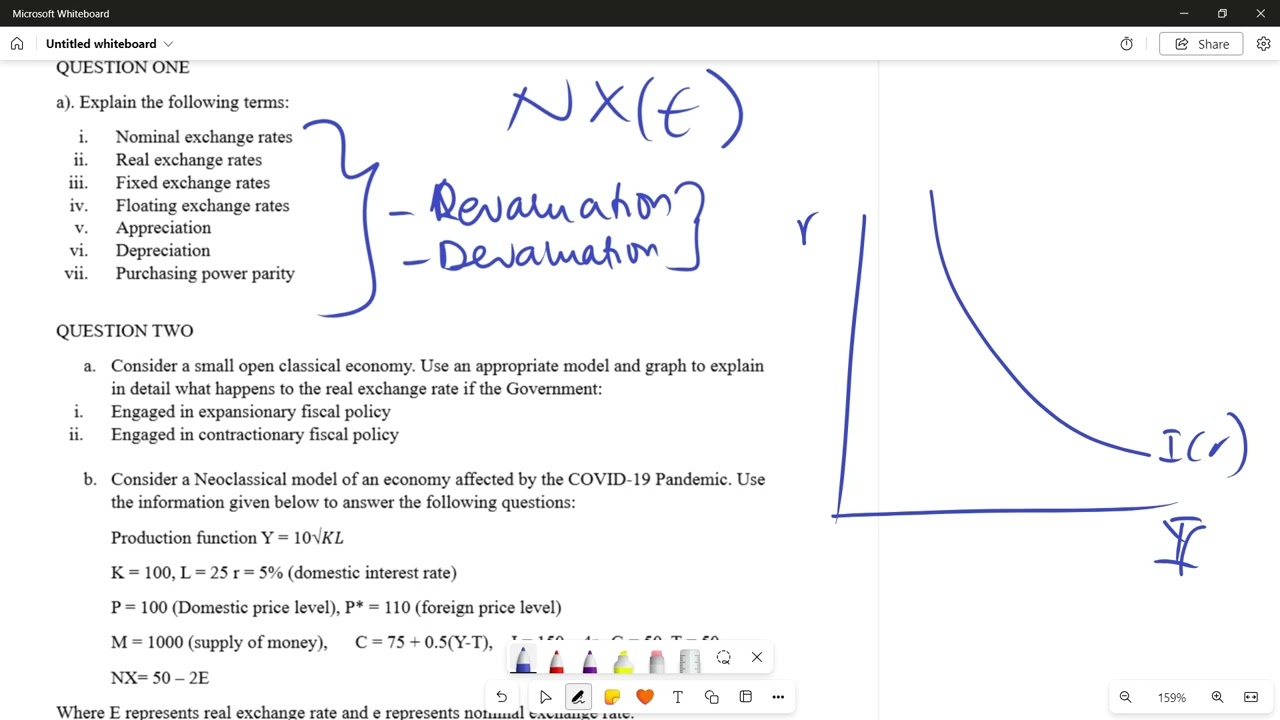This screenshot has width=1280, height=720.
Task: Select the yellow highlighter
Action: point(623,659)
